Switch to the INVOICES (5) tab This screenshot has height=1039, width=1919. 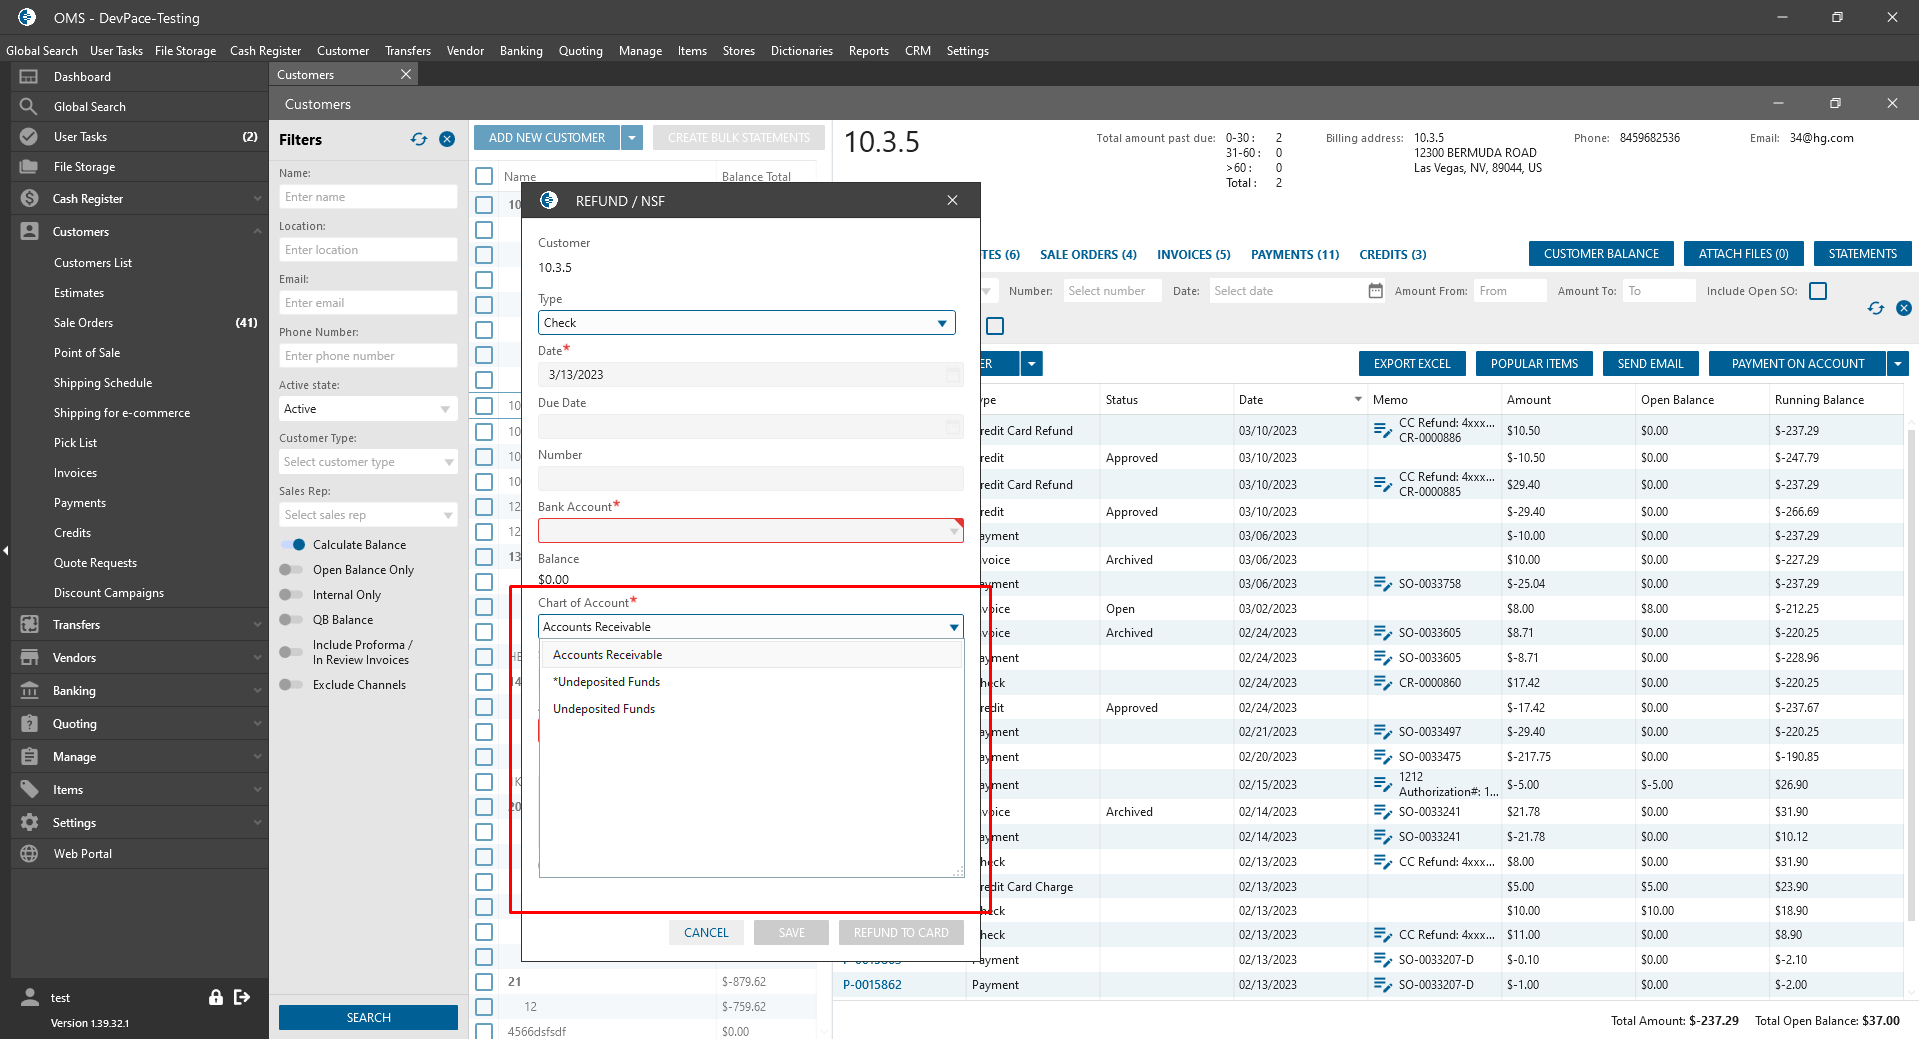[1193, 255]
